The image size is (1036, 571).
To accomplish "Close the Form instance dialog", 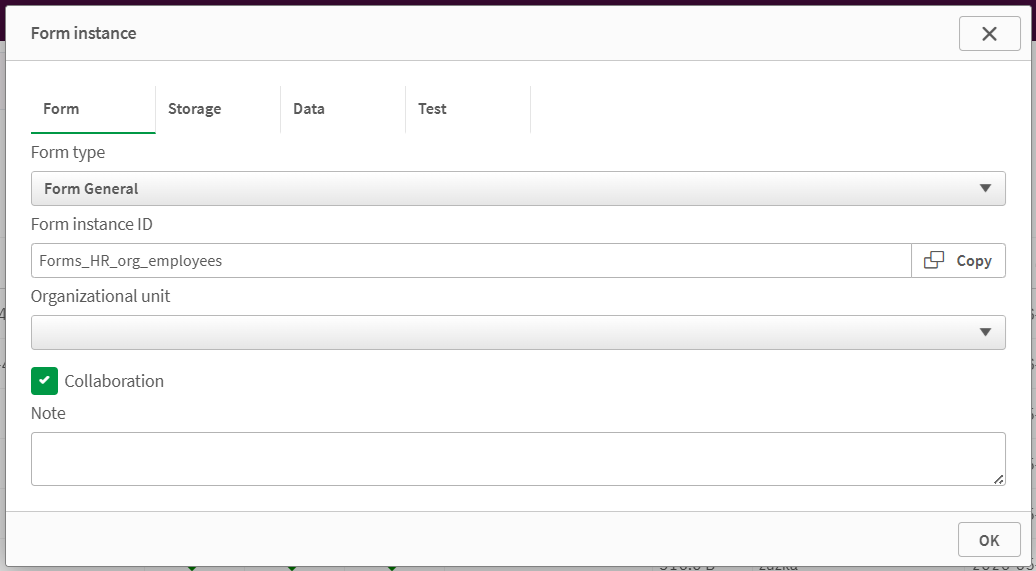I will tap(989, 34).
